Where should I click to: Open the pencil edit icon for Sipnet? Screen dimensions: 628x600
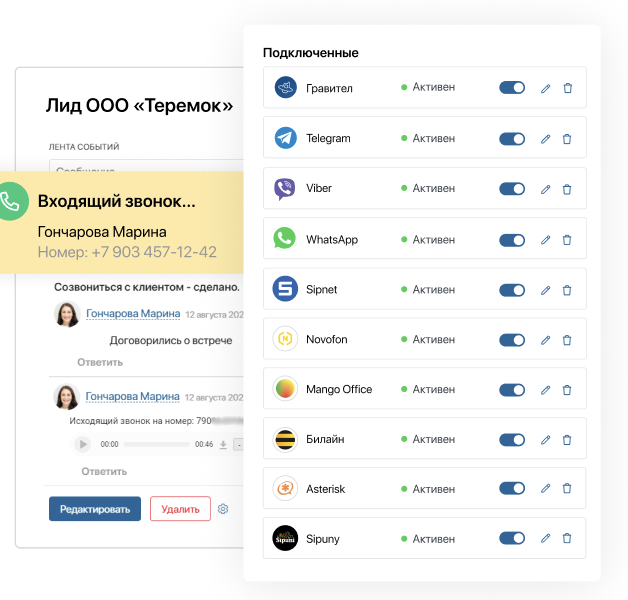pyautogui.click(x=545, y=290)
